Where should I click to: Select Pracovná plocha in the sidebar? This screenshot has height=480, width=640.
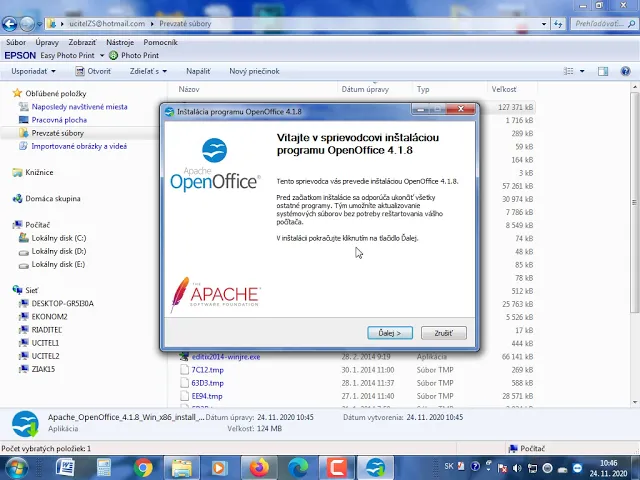pyautogui.click(x=59, y=120)
